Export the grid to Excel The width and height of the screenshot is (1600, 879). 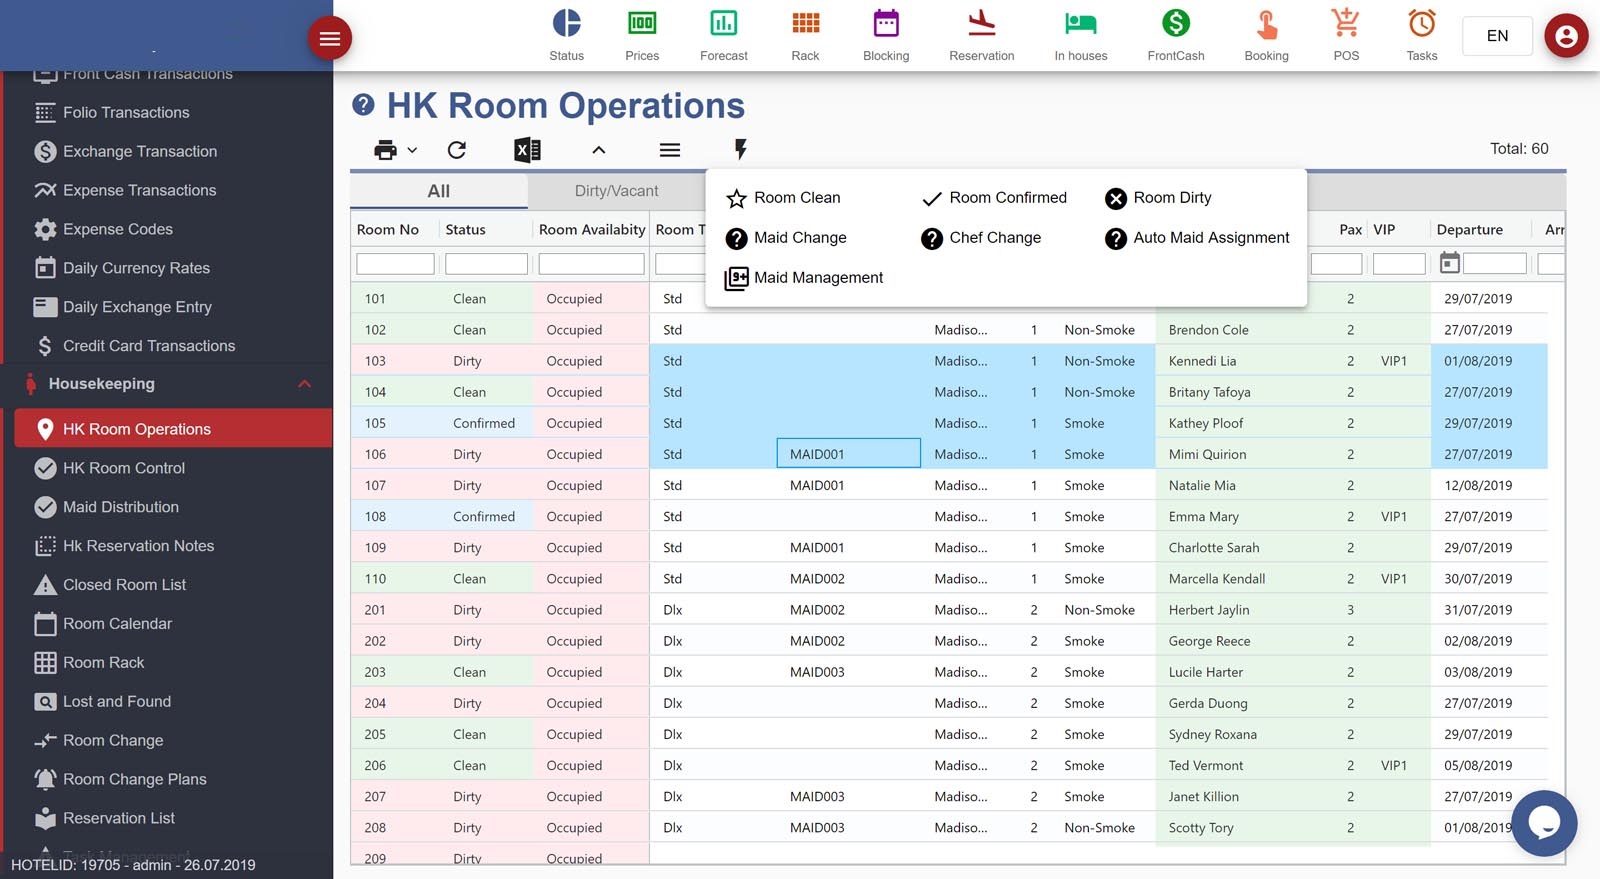click(527, 150)
